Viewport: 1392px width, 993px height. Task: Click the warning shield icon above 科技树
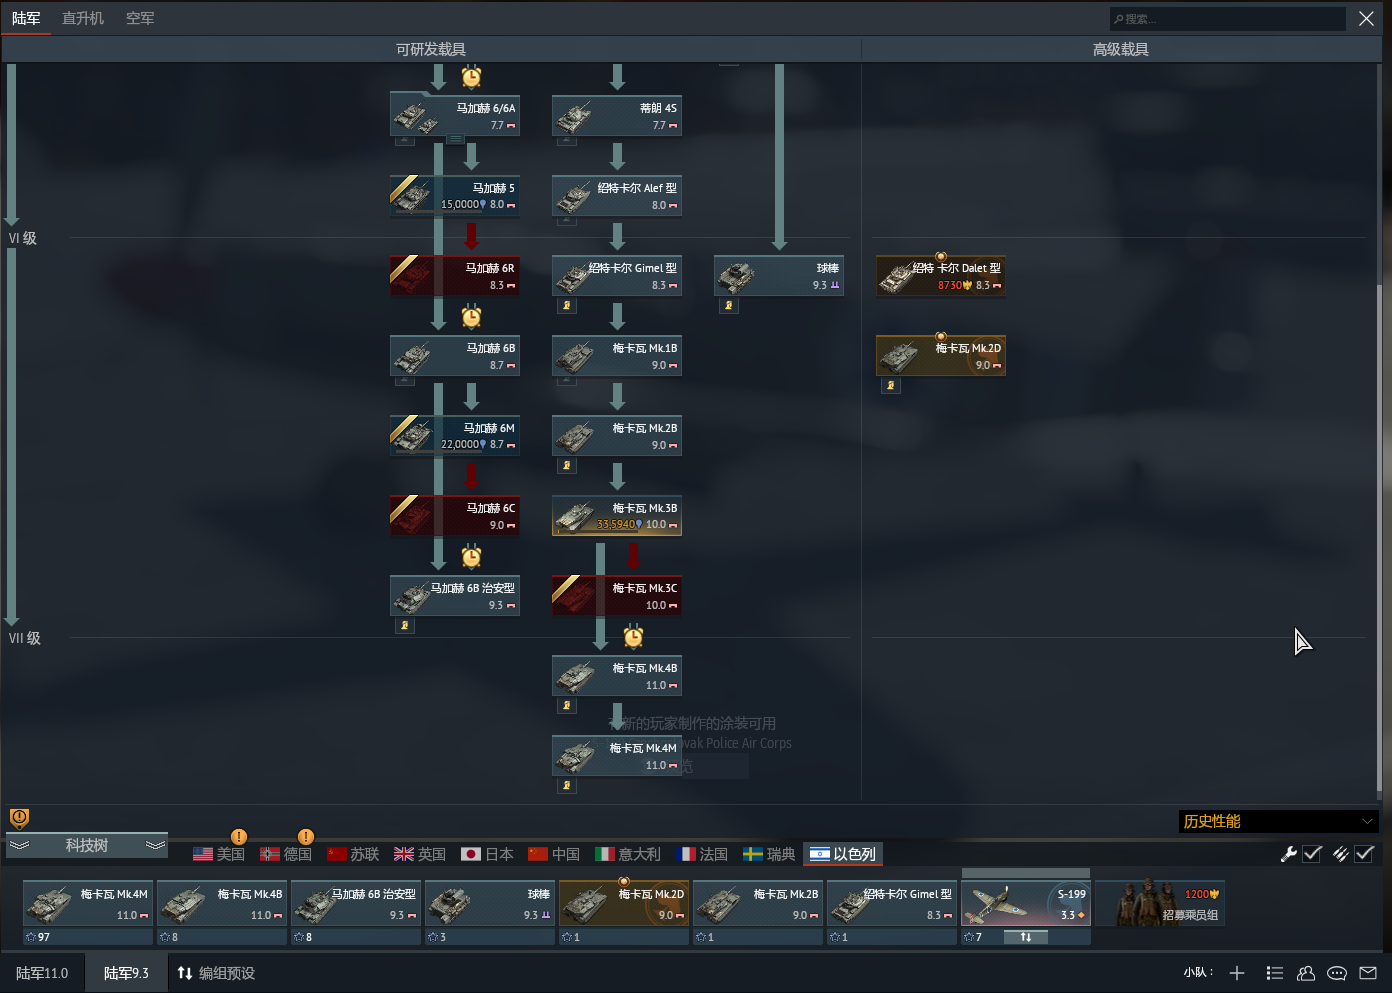[19, 818]
